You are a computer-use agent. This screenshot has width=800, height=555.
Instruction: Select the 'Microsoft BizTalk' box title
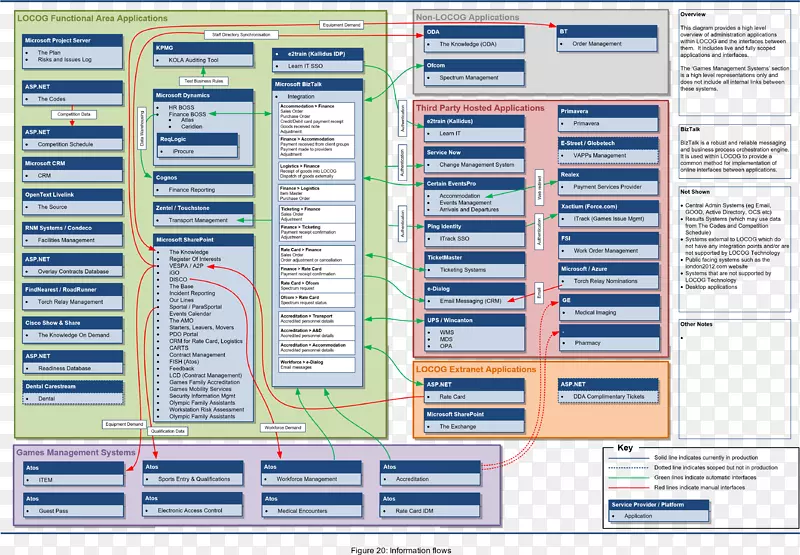point(298,85)
